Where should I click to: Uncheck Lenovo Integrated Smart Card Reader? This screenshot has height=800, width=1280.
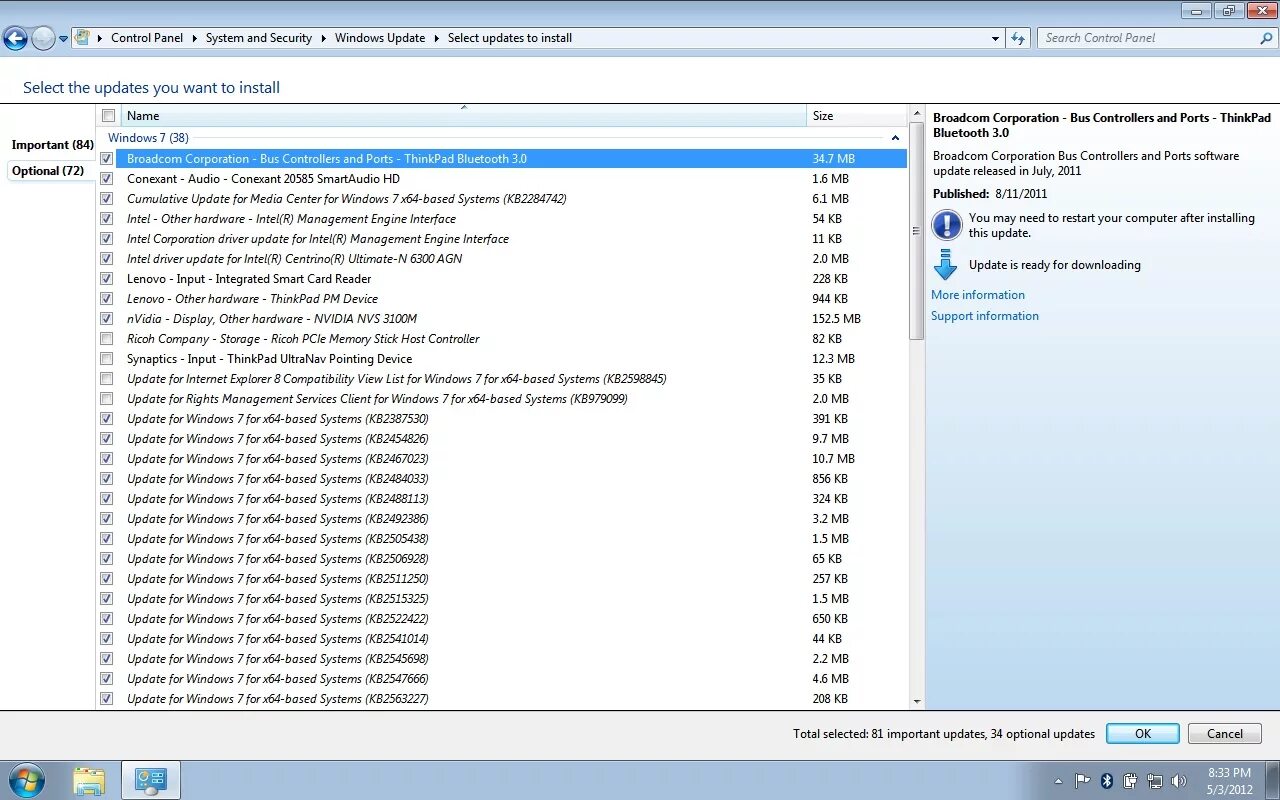coord(107,278)
